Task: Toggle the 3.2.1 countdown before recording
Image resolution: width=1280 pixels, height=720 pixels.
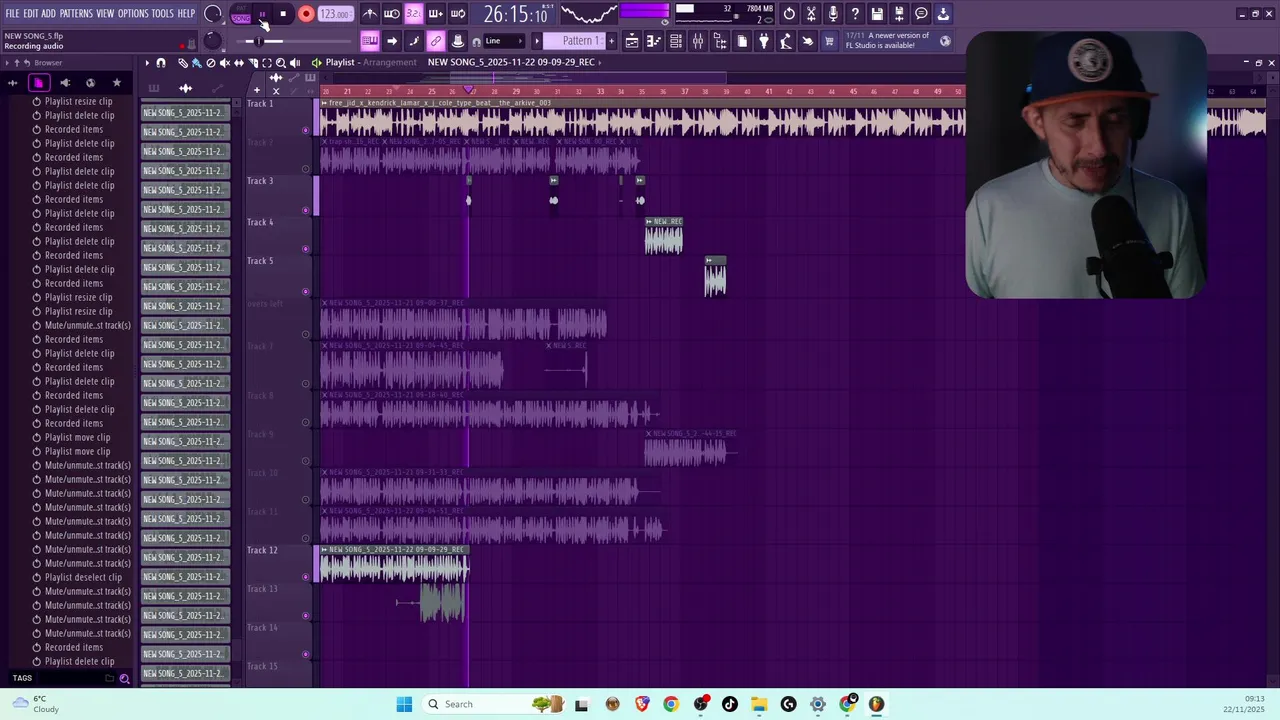Action: click(414, 14)
